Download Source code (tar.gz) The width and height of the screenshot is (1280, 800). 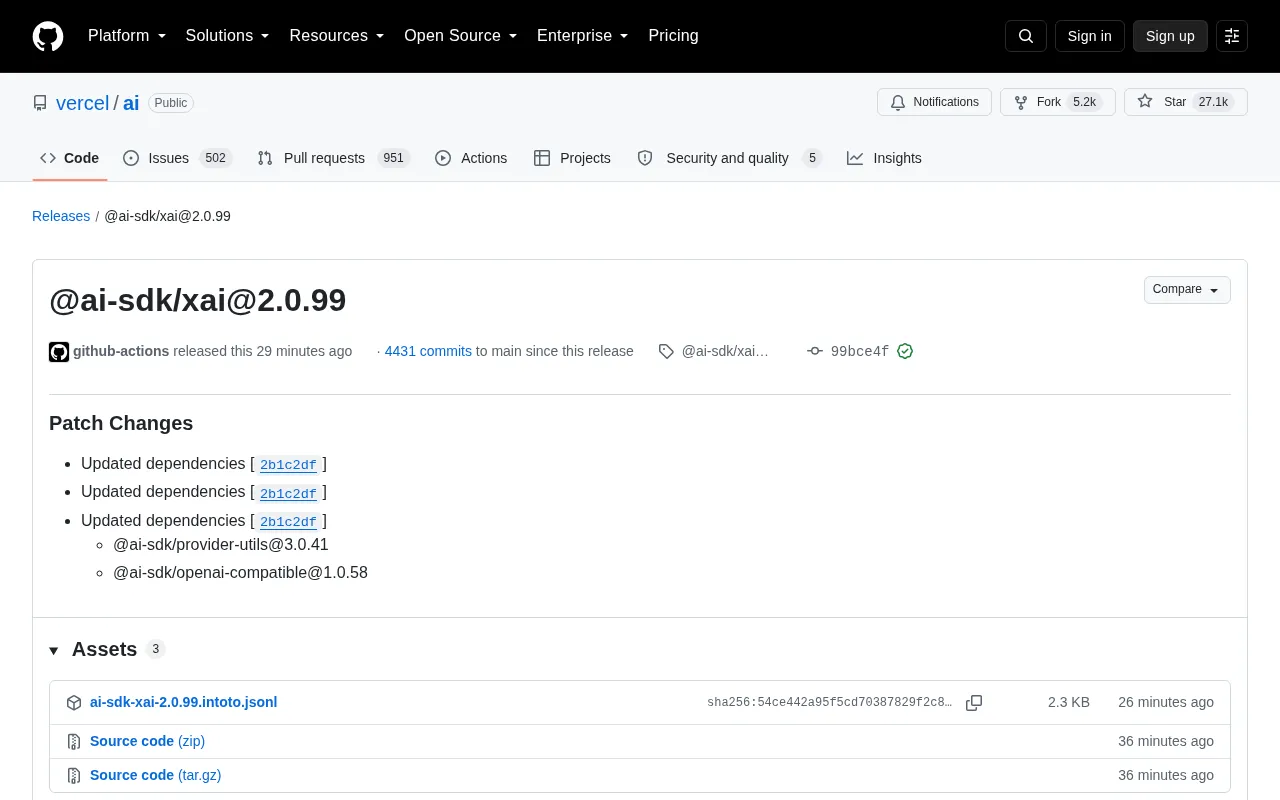coord(155,775)
